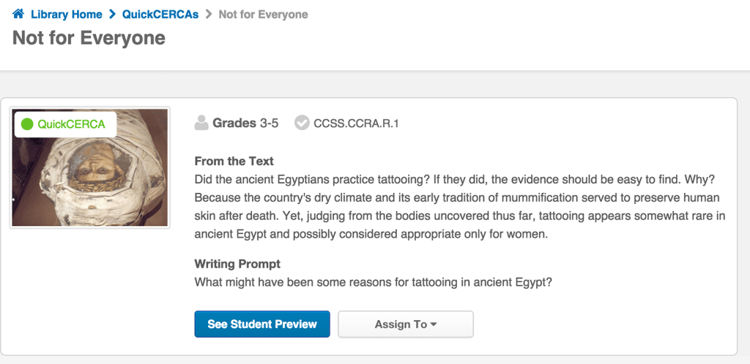Click the Writing Prompt heading
The height and width of the screenshot is (364, 750).
click(237, 264)
